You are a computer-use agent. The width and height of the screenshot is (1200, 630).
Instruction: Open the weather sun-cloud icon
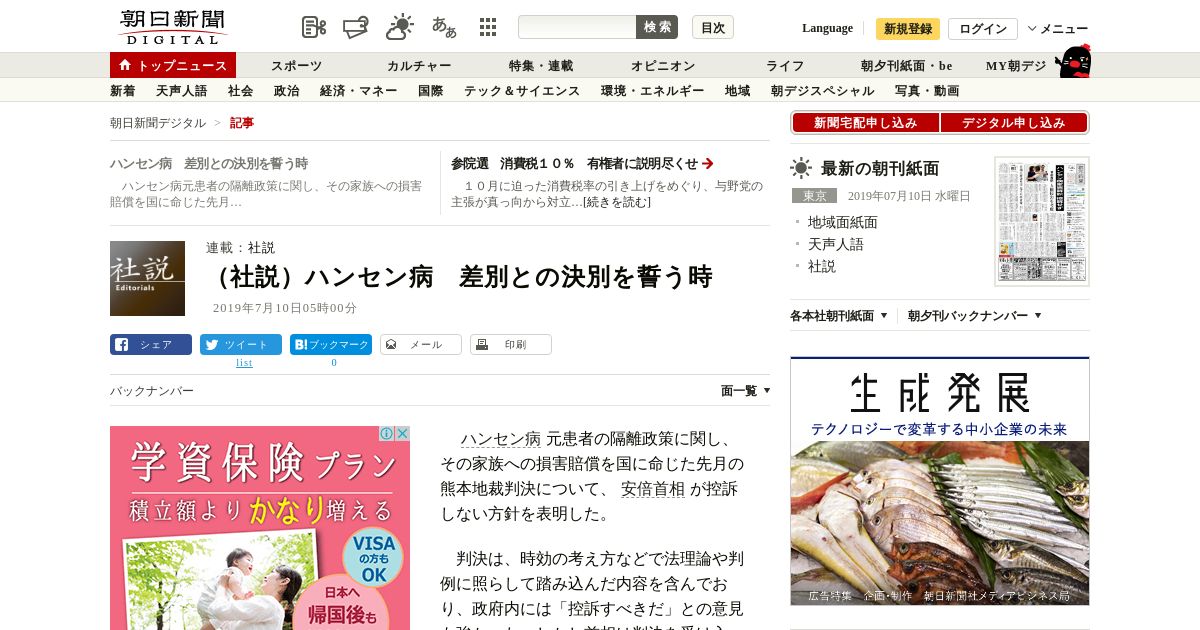(x=400, y=27)
